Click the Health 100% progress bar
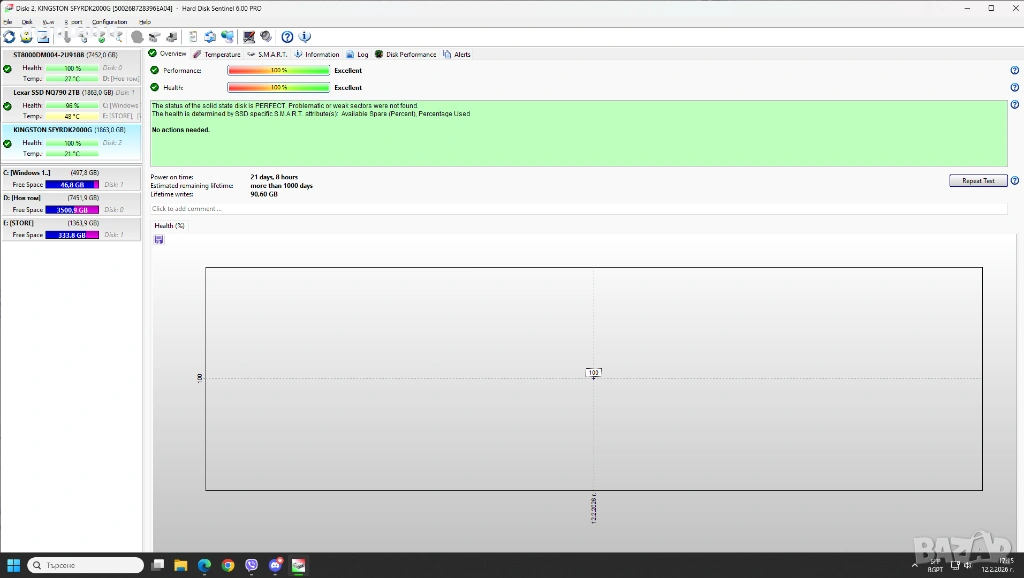 (x=279, y=88)
